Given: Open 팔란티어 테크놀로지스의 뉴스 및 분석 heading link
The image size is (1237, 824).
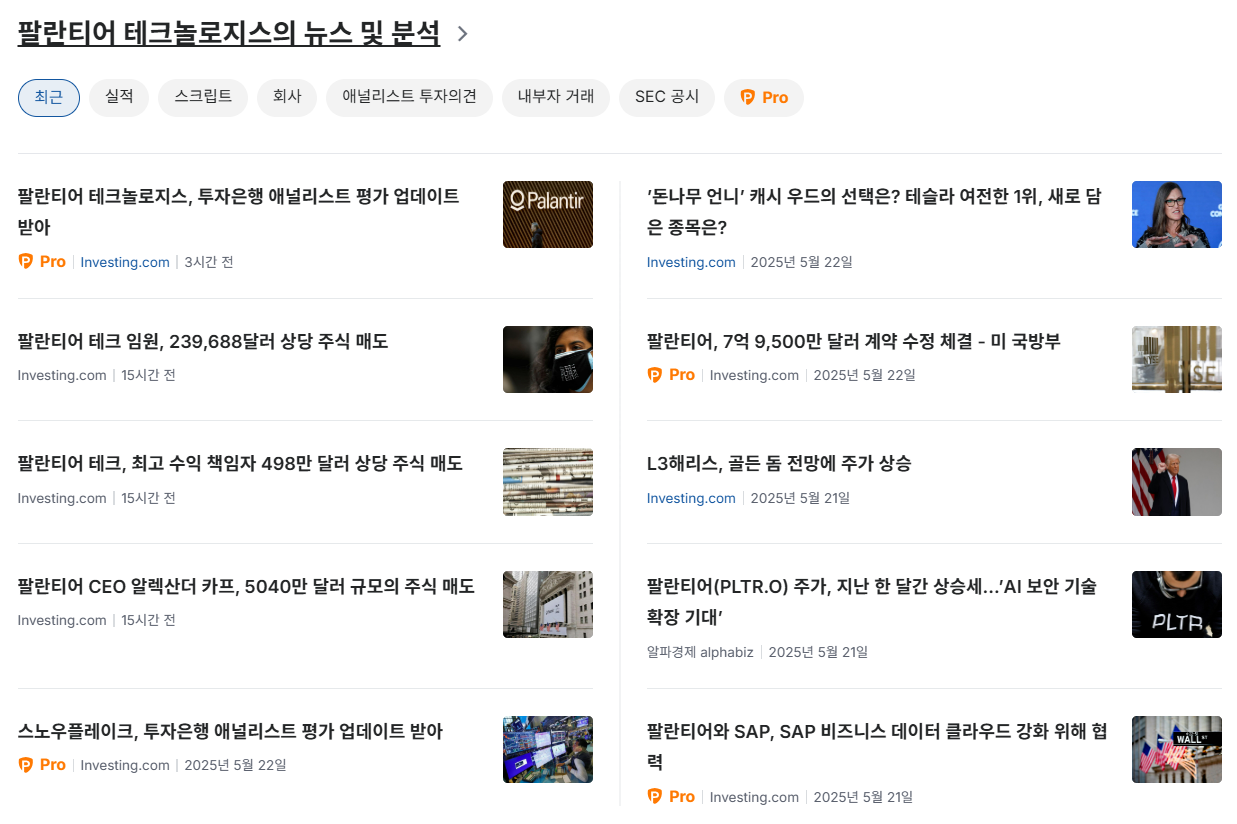Looking at the screenshot, I should click(x=229, y=33).
